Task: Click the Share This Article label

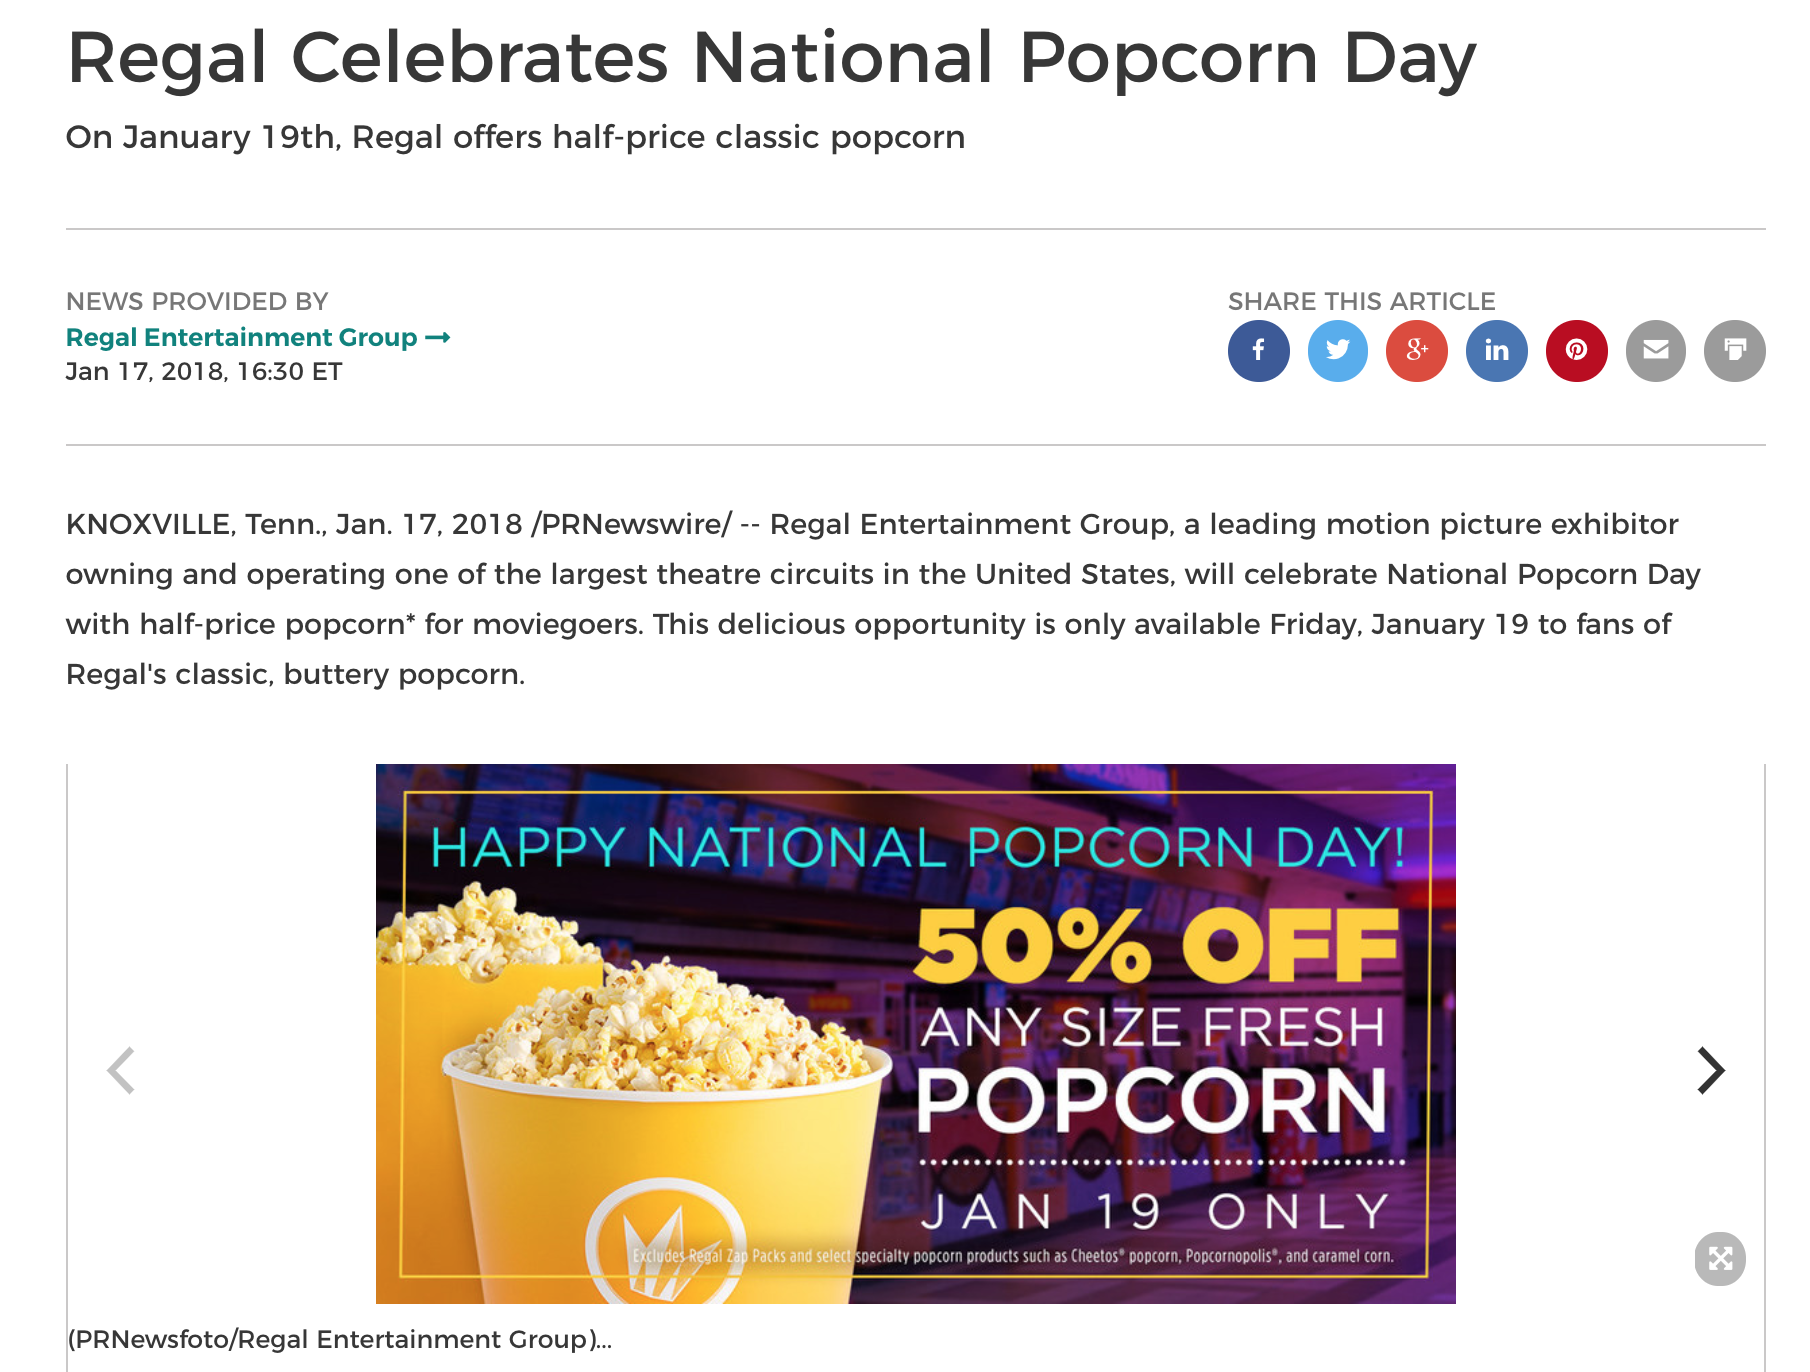Action: pos(1361,301)
